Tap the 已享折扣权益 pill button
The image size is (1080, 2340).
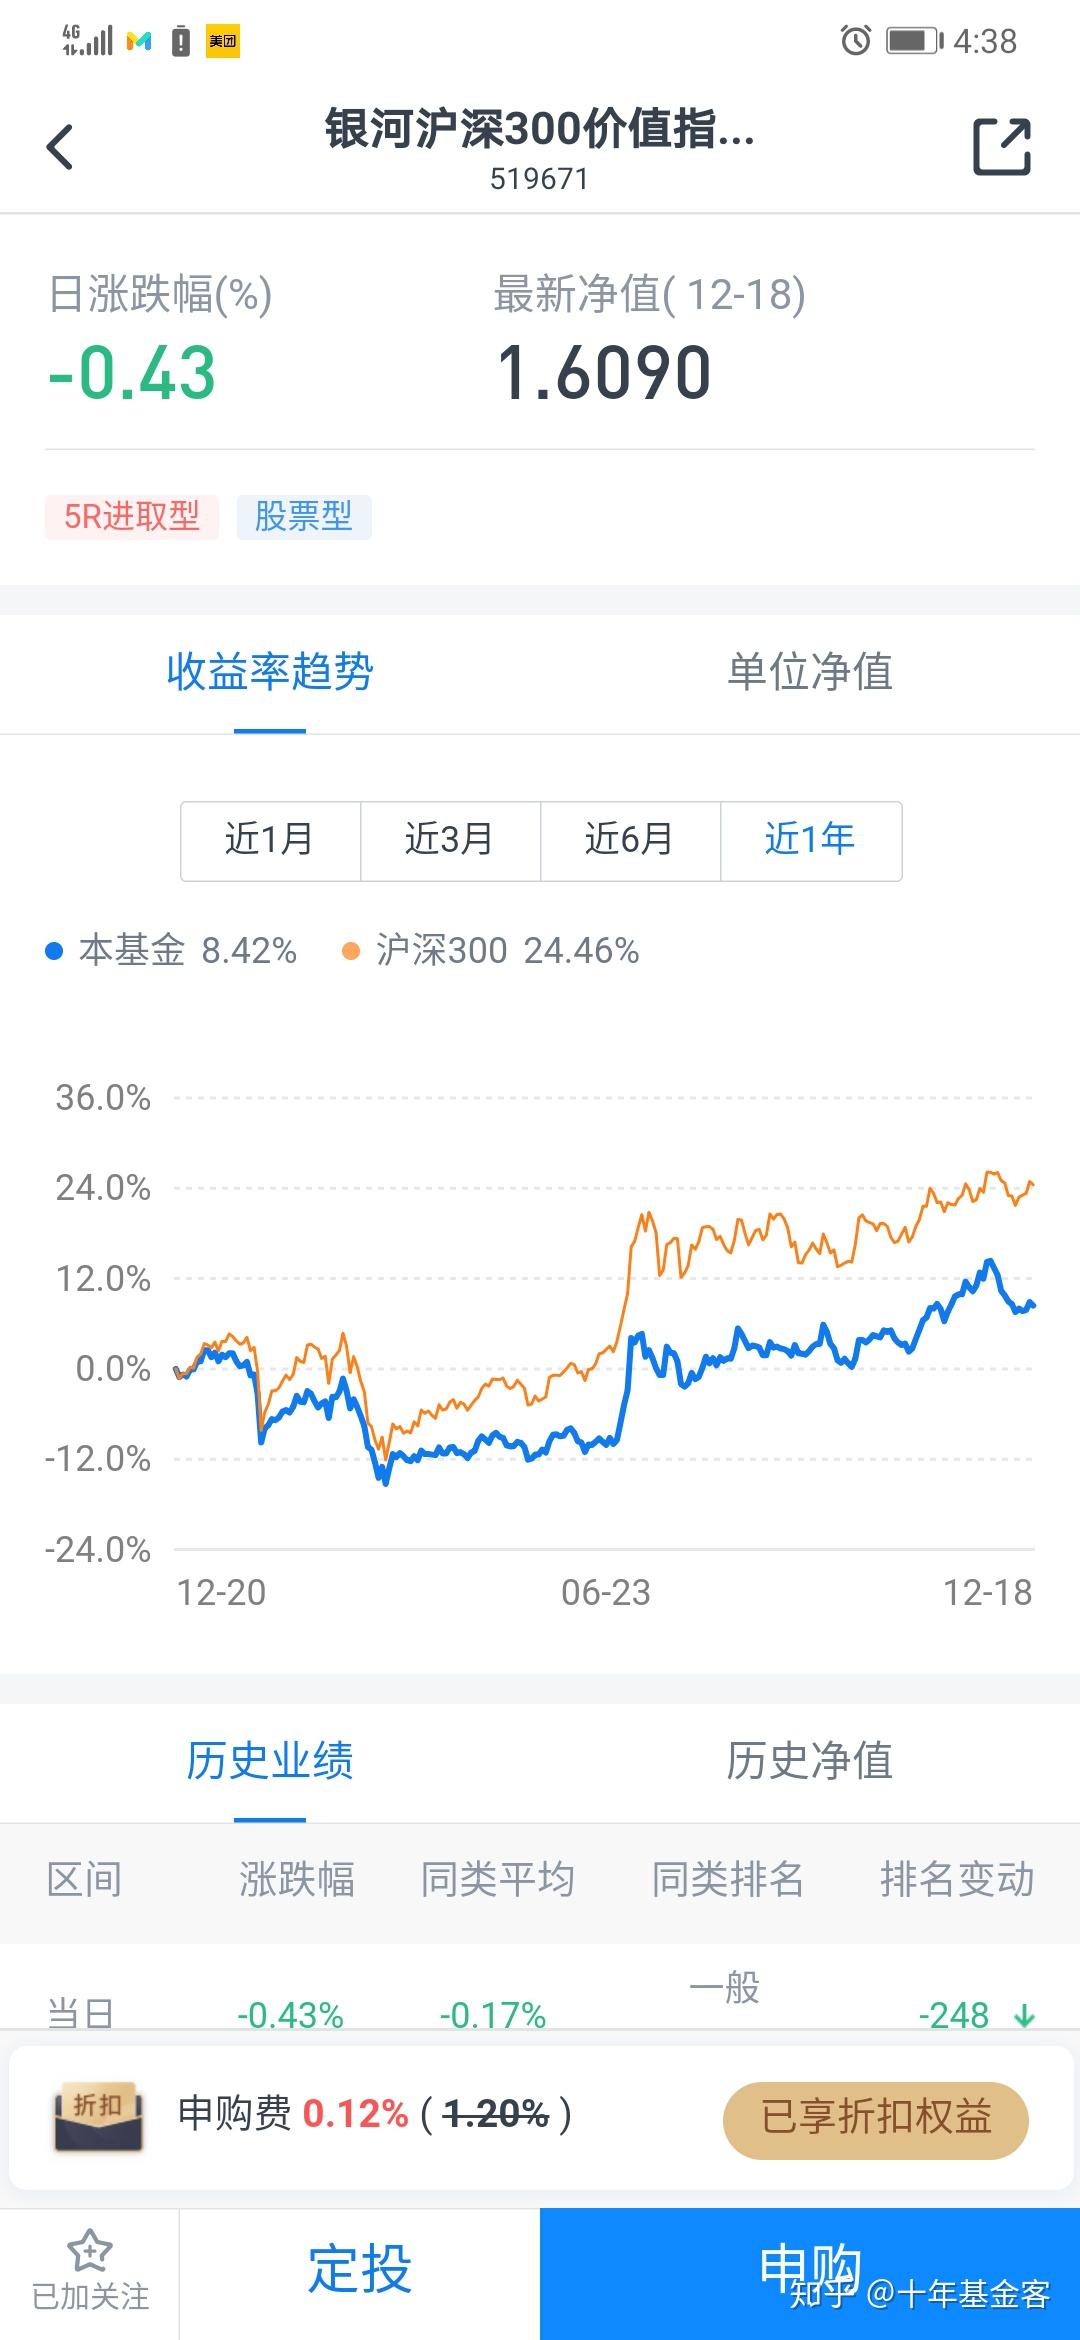coord(876,2116)
